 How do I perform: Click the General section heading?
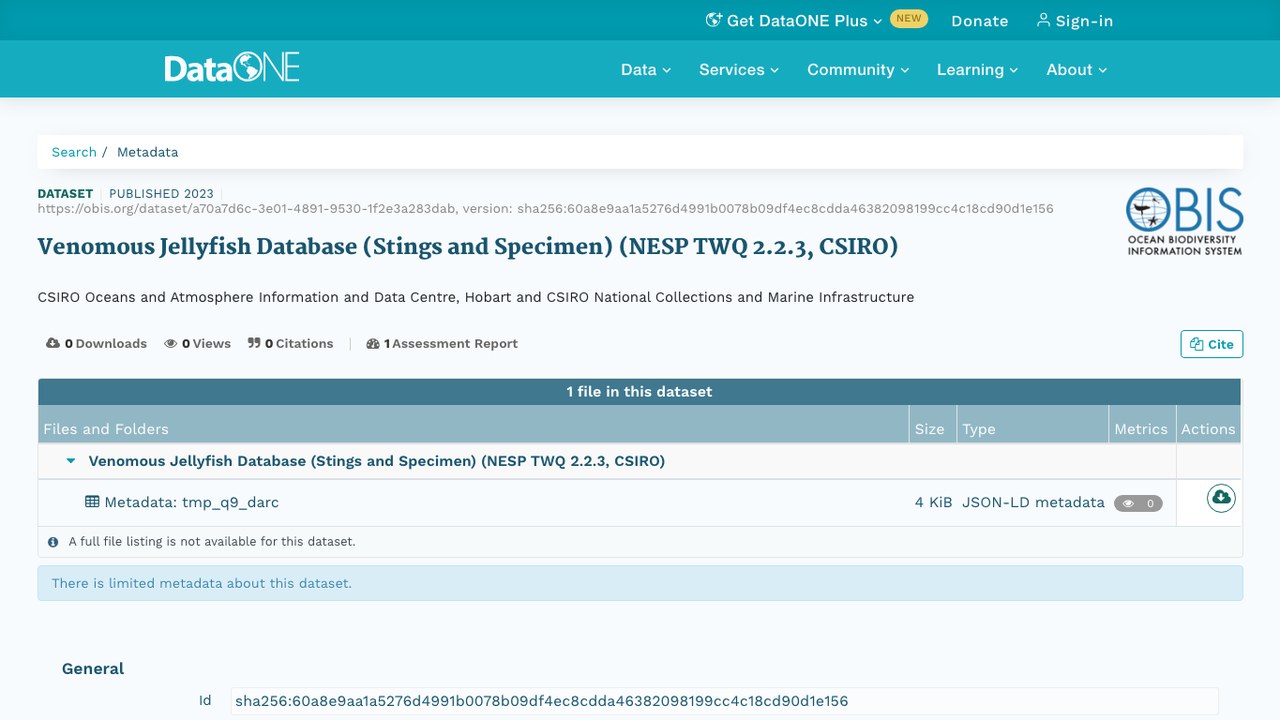pos(93,669)
